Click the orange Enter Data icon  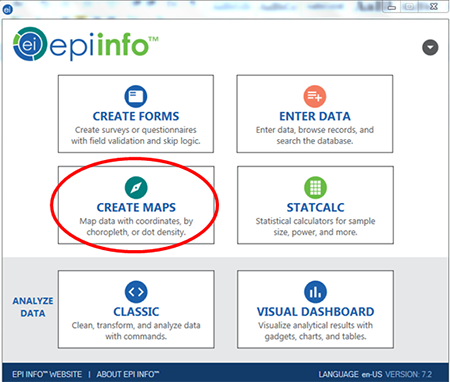tap(315, 97)
